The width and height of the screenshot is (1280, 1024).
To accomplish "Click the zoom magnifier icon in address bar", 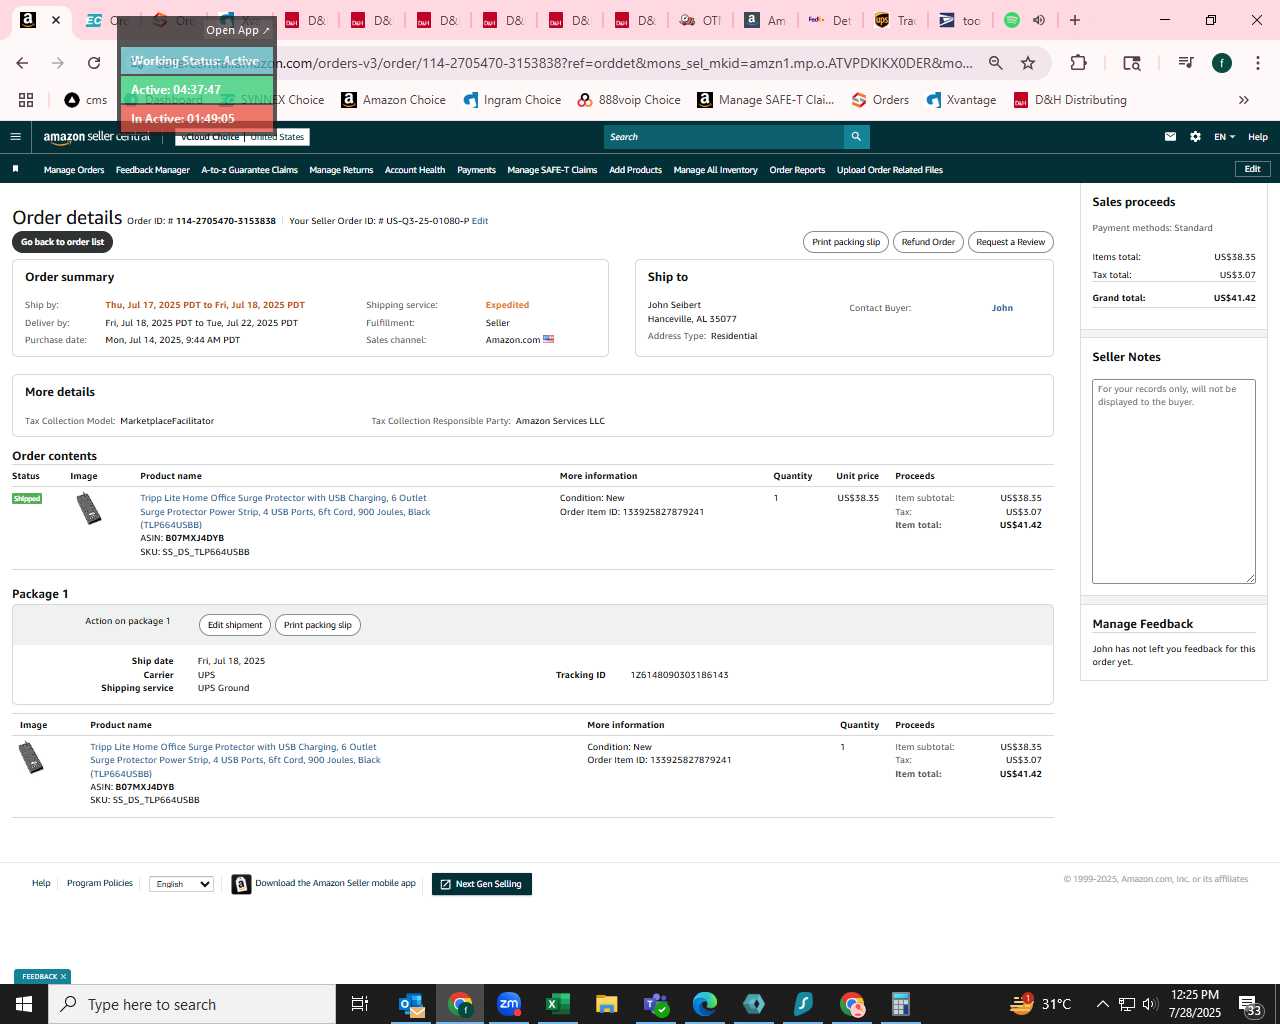I will [x=996, y=63].
